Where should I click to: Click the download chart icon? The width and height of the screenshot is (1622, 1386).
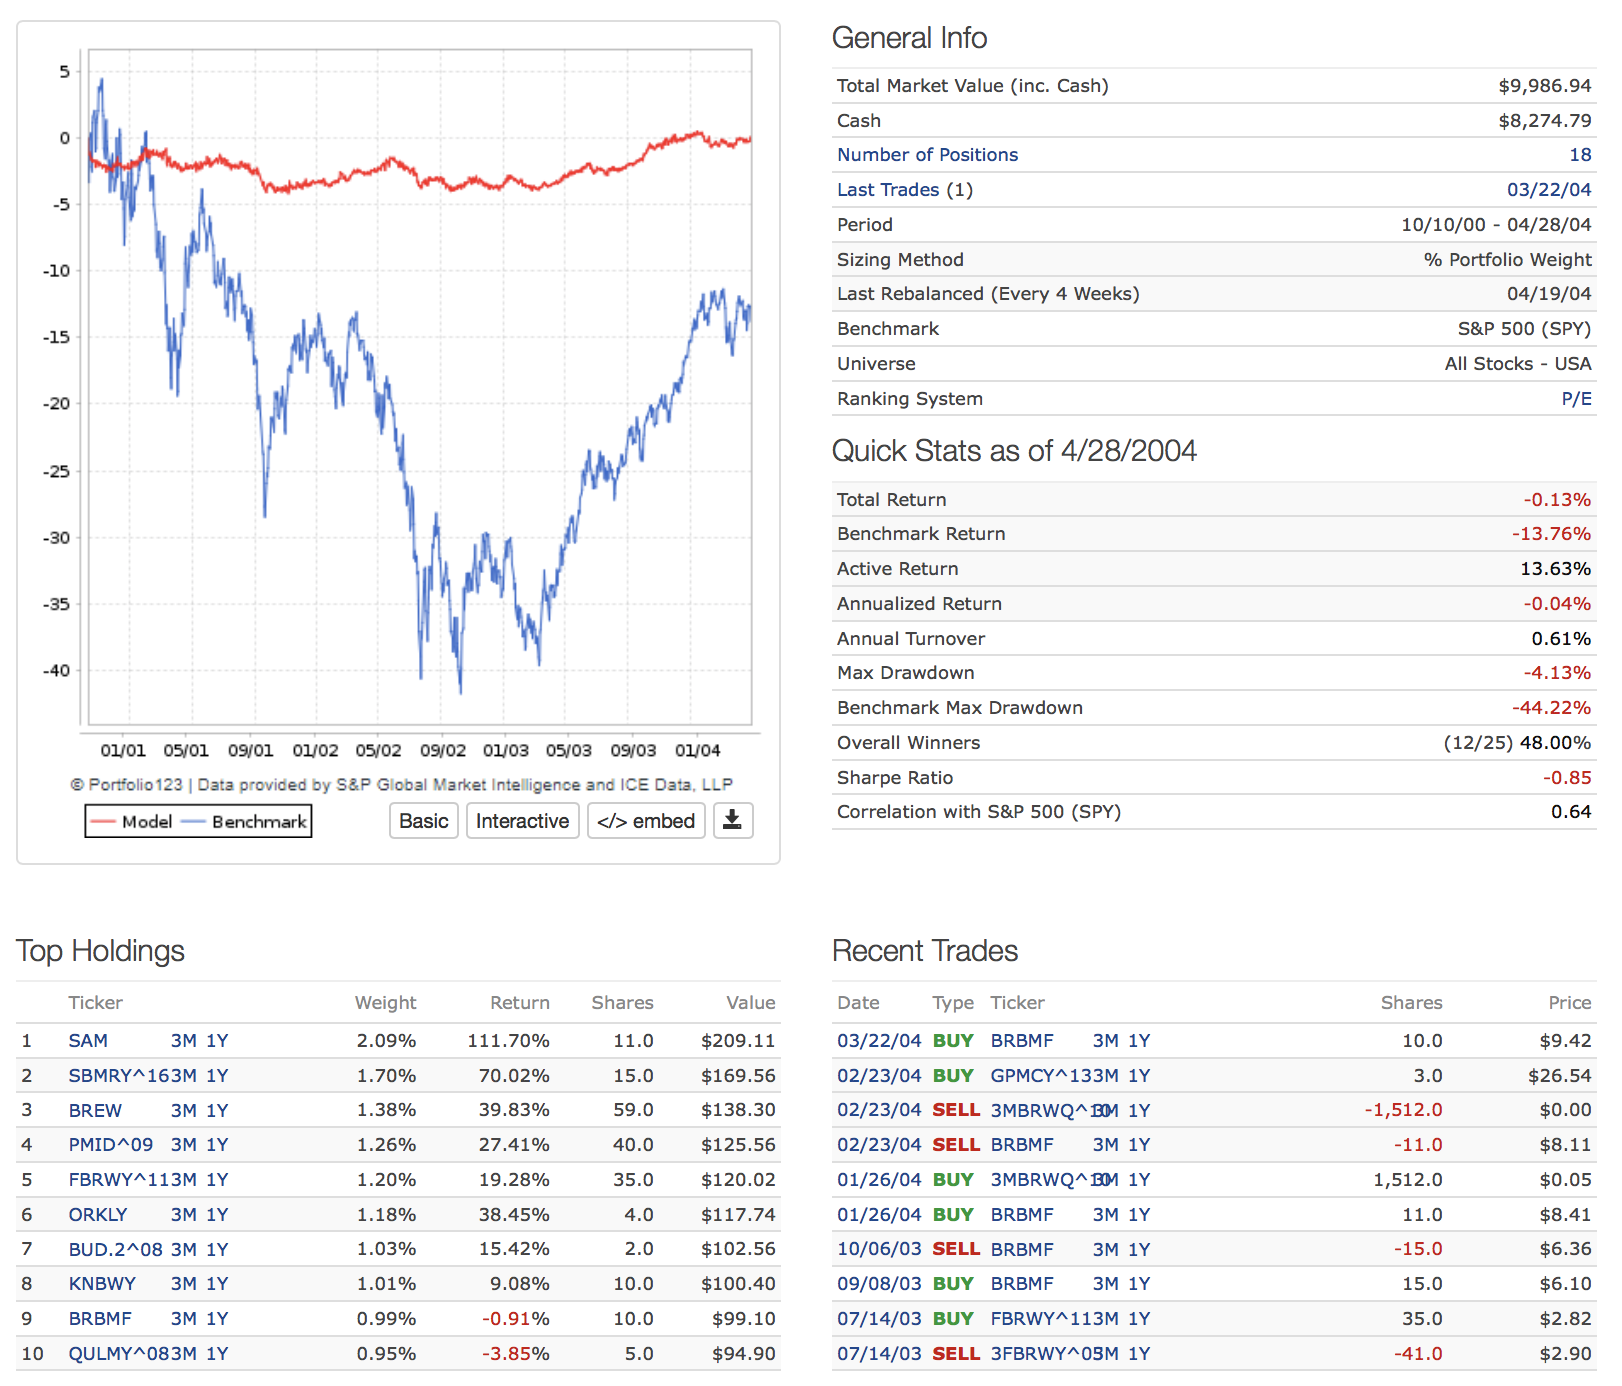click(732, 821)
